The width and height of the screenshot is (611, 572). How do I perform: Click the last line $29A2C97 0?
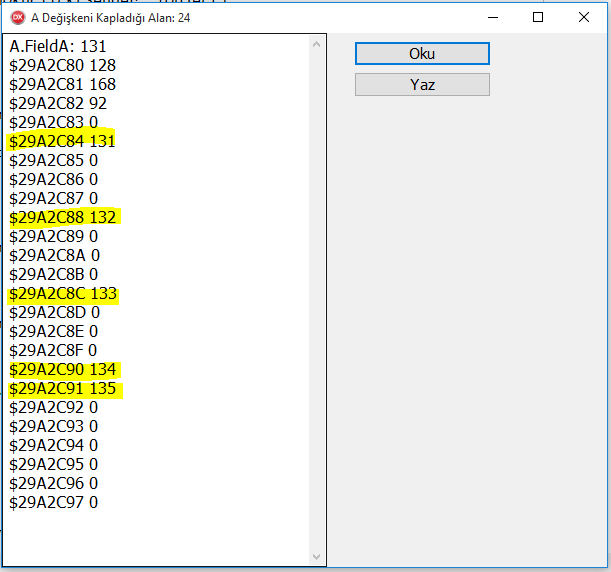pyautogui.click(x=53, y=502)
